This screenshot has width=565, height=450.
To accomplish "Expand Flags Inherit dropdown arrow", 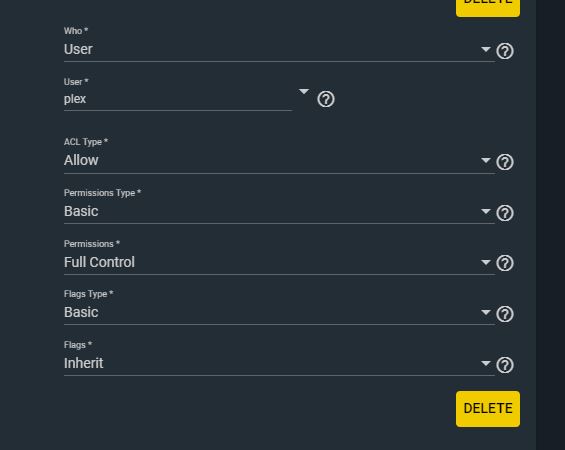I will (x=486, y=363).
